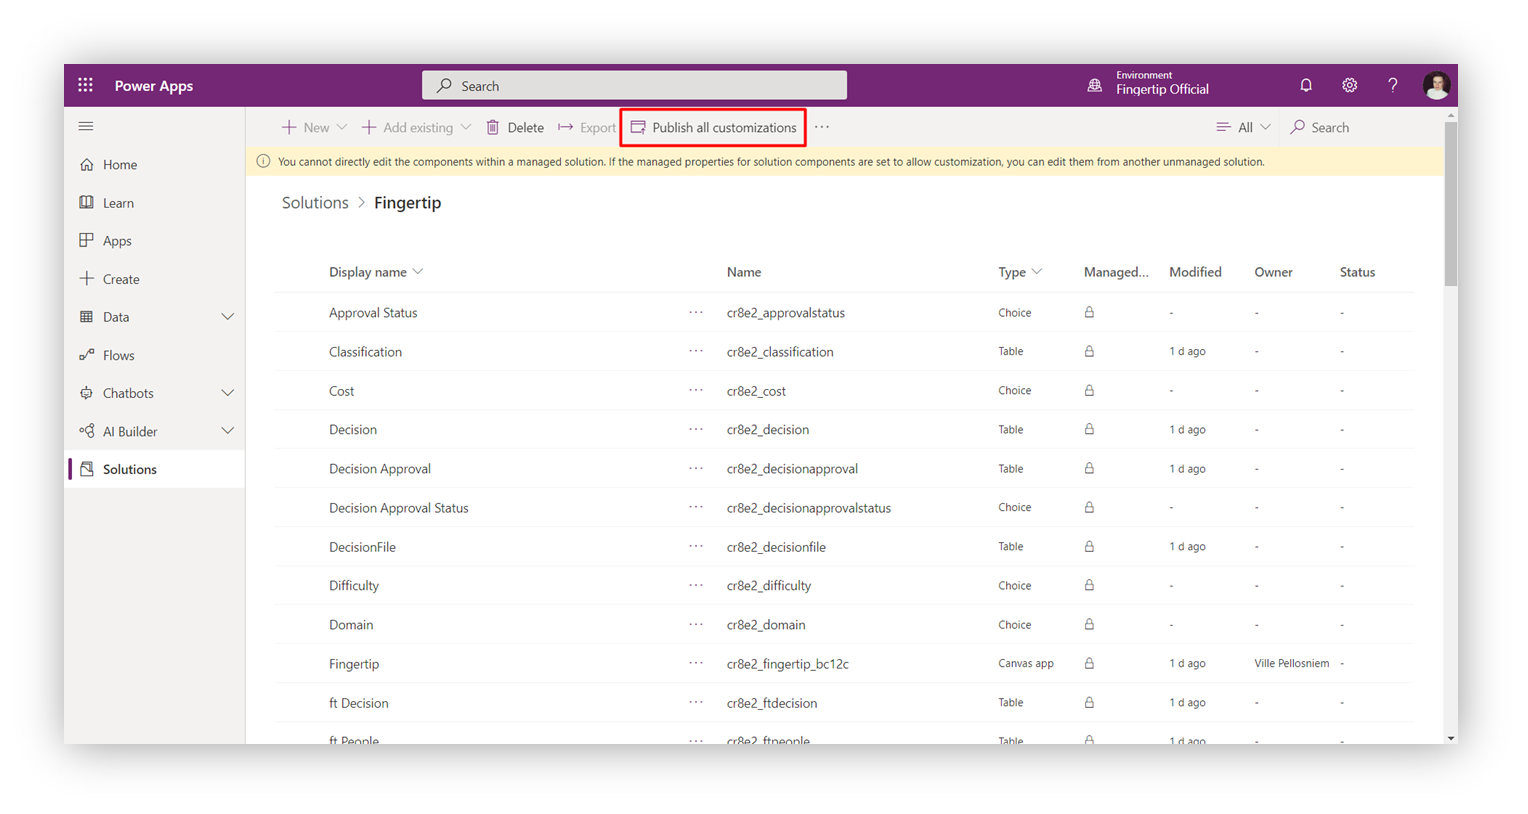Click the Modified column header
Viewport: 1528px width, 814px height.
(x=1195, y=272)
